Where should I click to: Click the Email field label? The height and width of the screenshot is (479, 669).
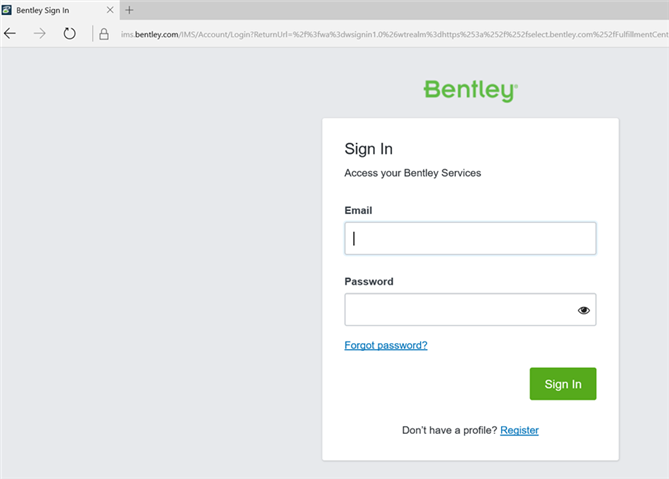tap(358, 211)
